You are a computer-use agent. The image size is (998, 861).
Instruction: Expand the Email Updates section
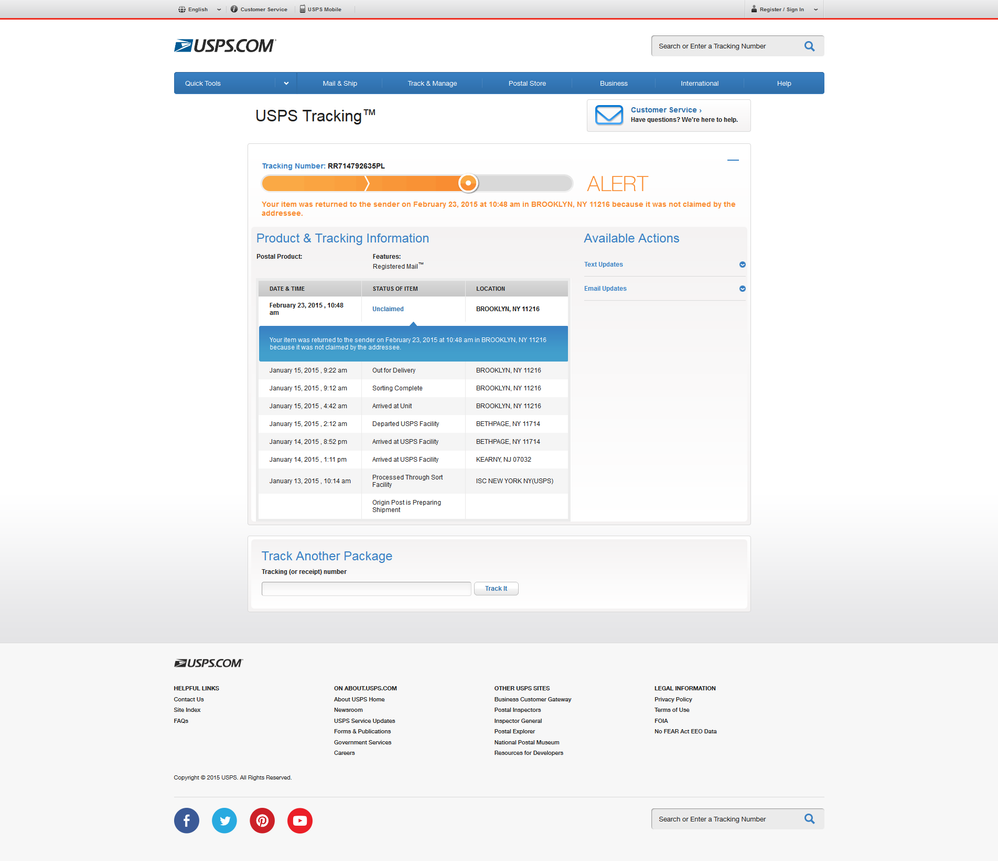click(x=742, y=289)
